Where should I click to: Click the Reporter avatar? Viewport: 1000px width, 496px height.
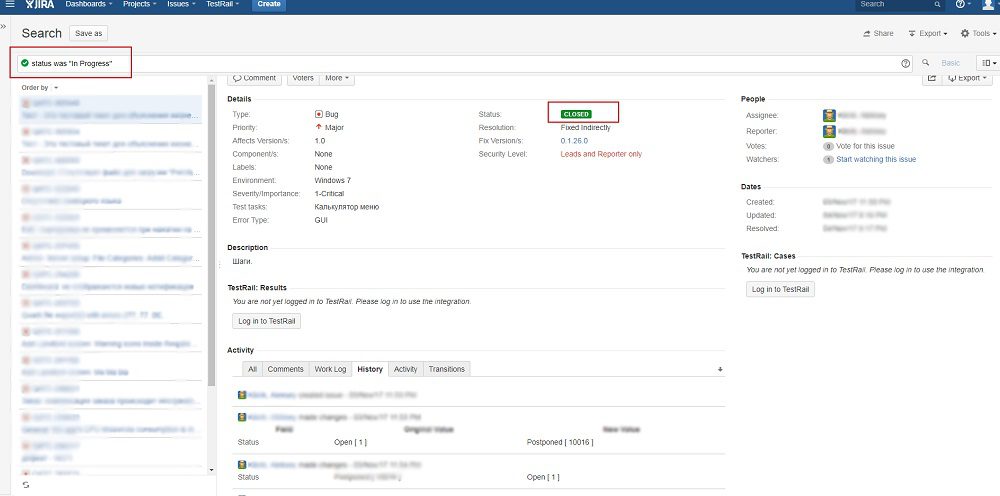(828, 131)
